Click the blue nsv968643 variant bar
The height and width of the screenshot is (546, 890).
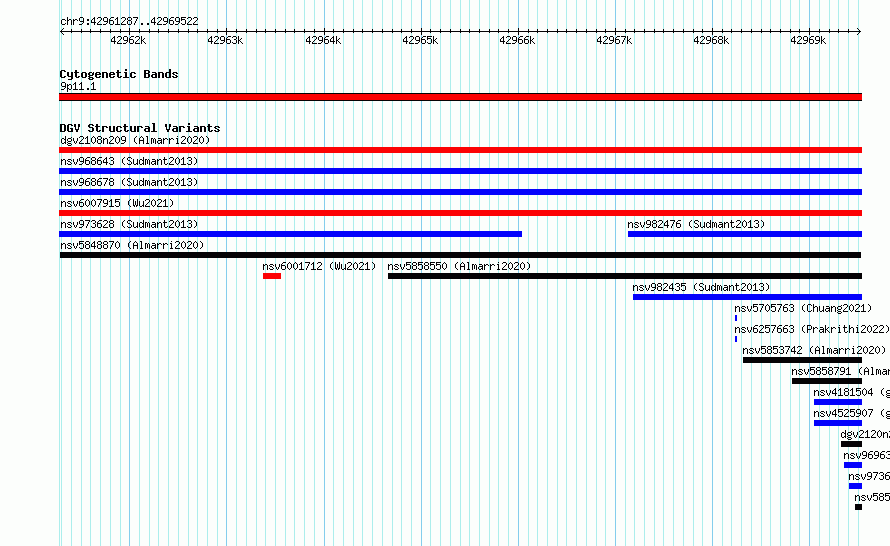pos(460,171)
